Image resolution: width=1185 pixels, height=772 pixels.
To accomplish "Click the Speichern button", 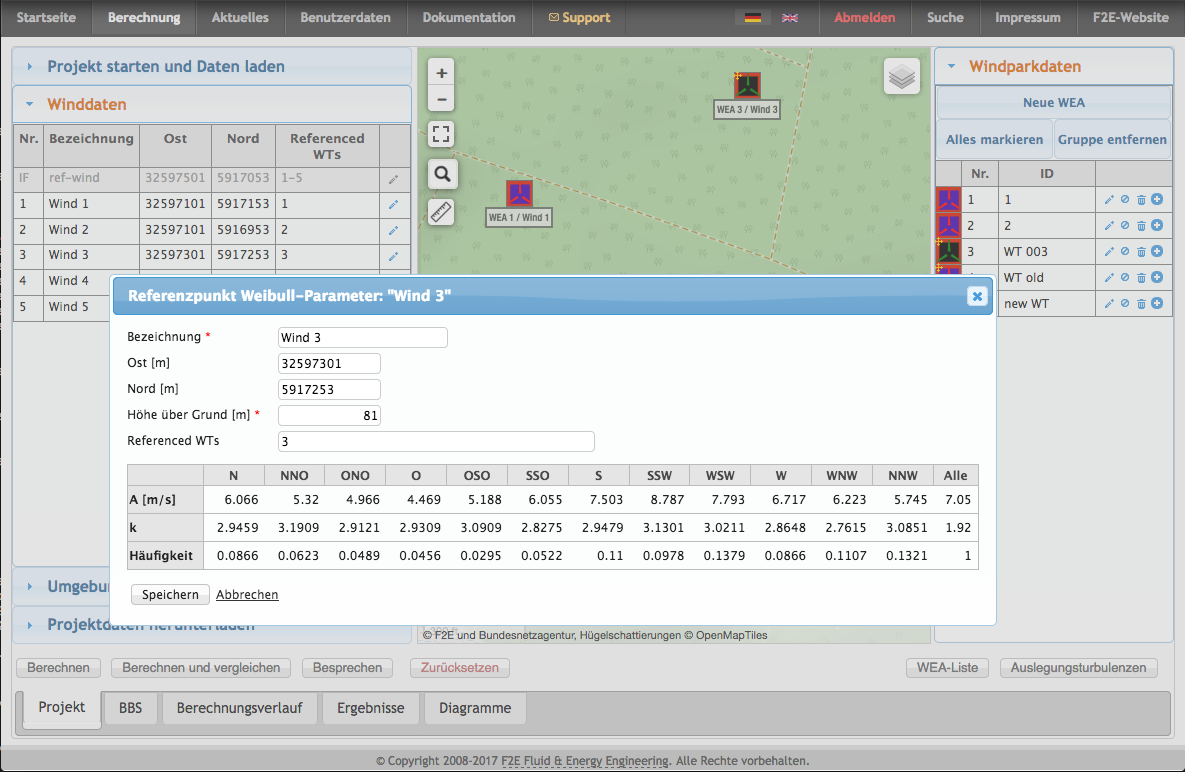I will (x=170, y=595).
